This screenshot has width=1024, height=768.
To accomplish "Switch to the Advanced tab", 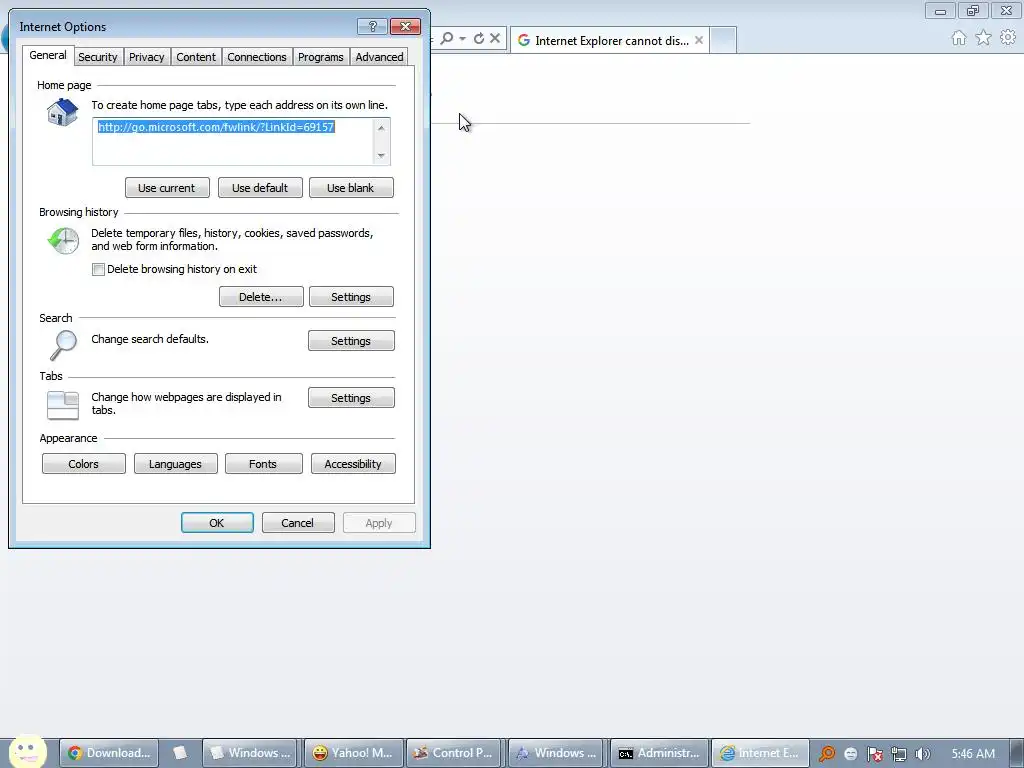I will (x=379, y=57).
